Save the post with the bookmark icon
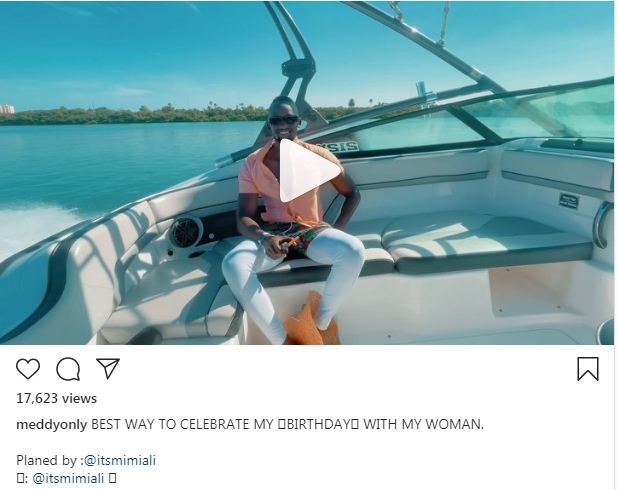Viewport: 618px width, 490px height. (x=588, y=369)
